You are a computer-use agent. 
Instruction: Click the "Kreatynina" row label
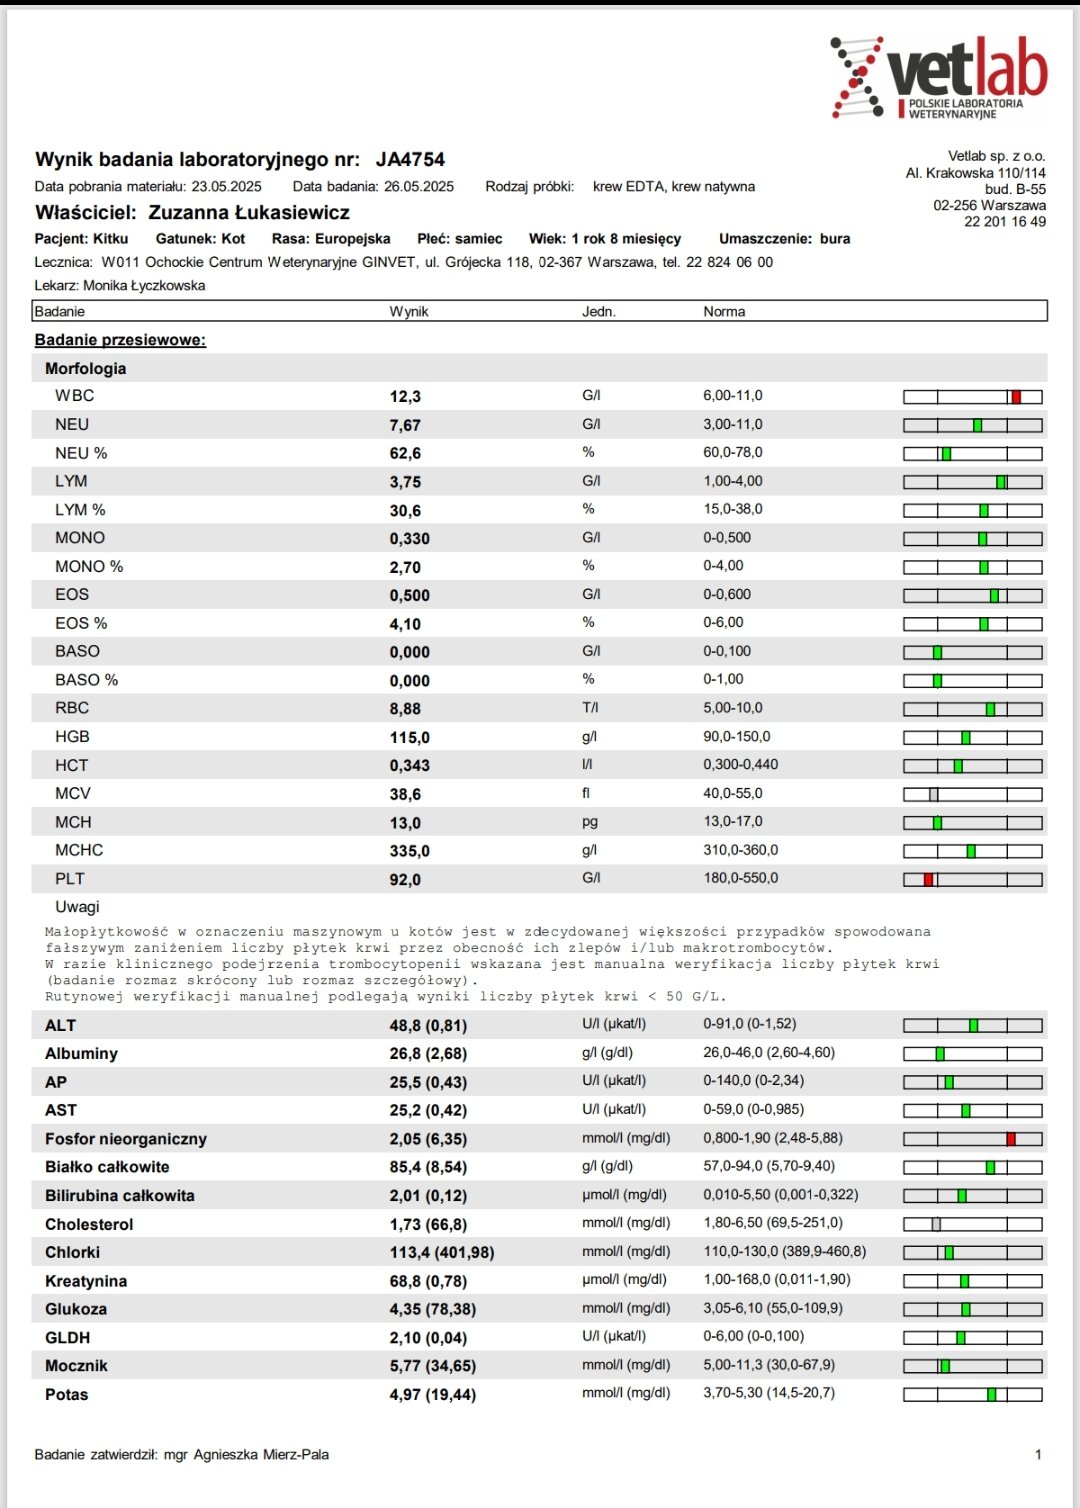[x=86, y=1282]
